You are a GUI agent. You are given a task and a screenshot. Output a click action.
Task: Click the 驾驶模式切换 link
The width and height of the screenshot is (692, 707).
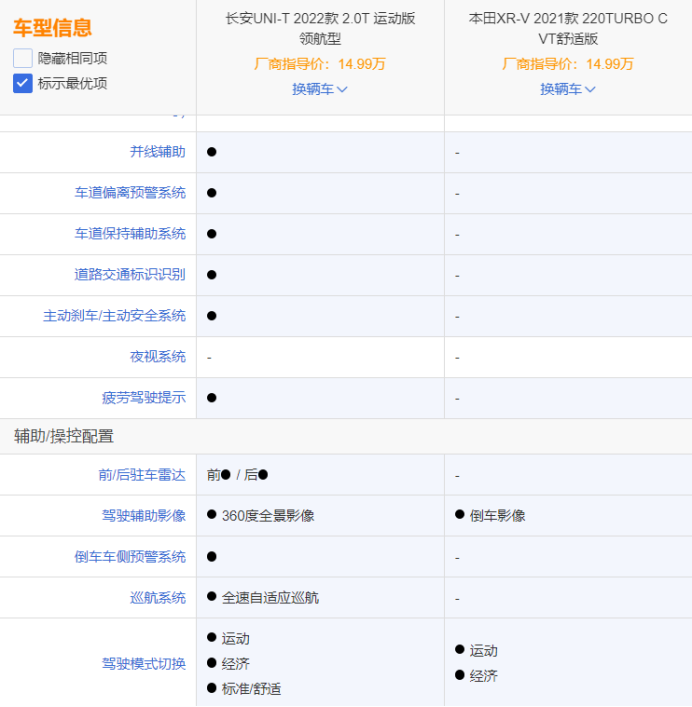coord(144,664)
